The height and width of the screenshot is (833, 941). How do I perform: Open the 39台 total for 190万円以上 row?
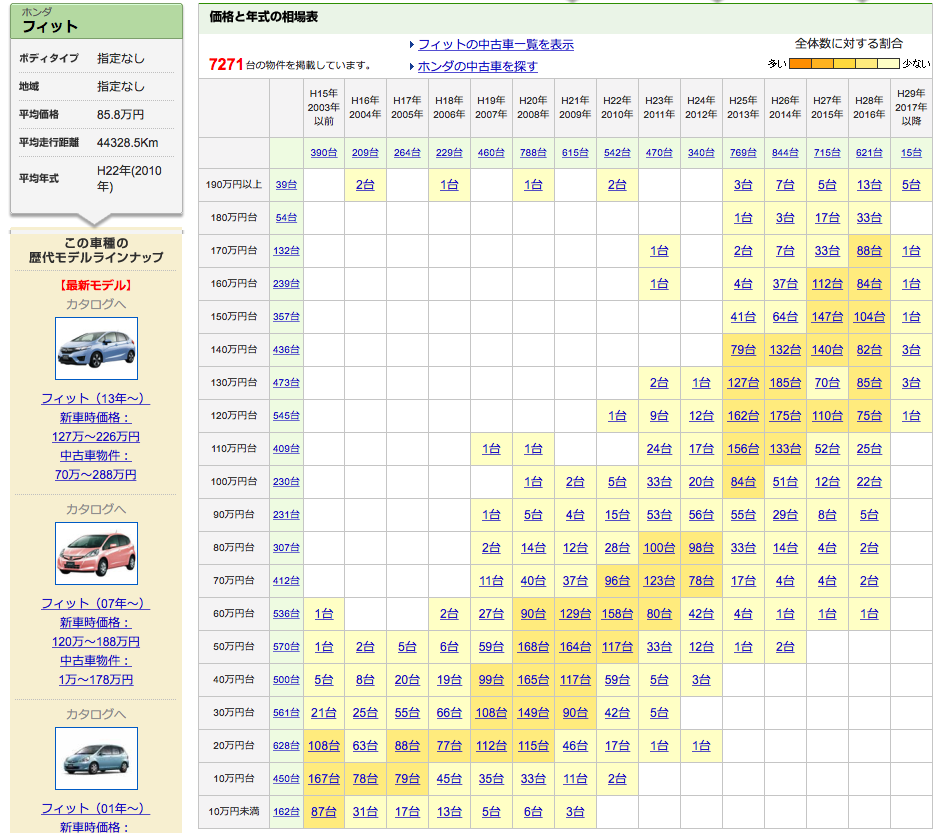coord(286,185)
